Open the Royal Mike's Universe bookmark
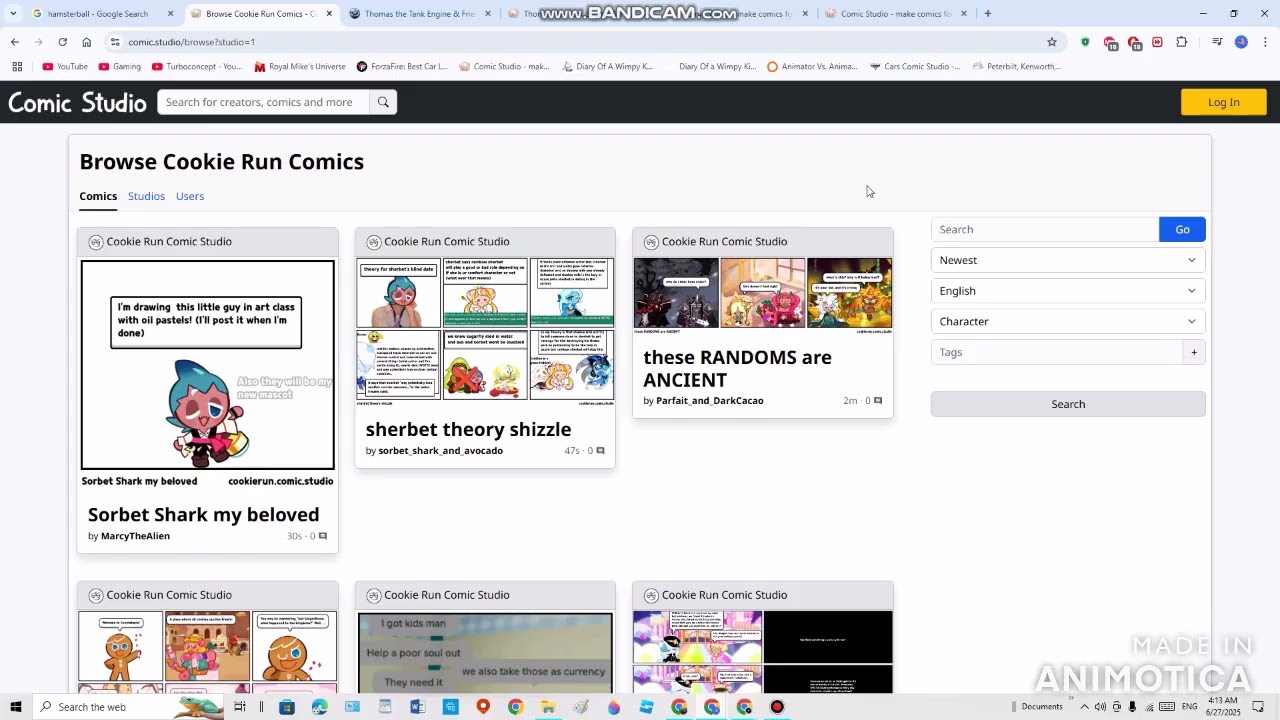This screenshot has height=720, width=1280. (300, 66)
